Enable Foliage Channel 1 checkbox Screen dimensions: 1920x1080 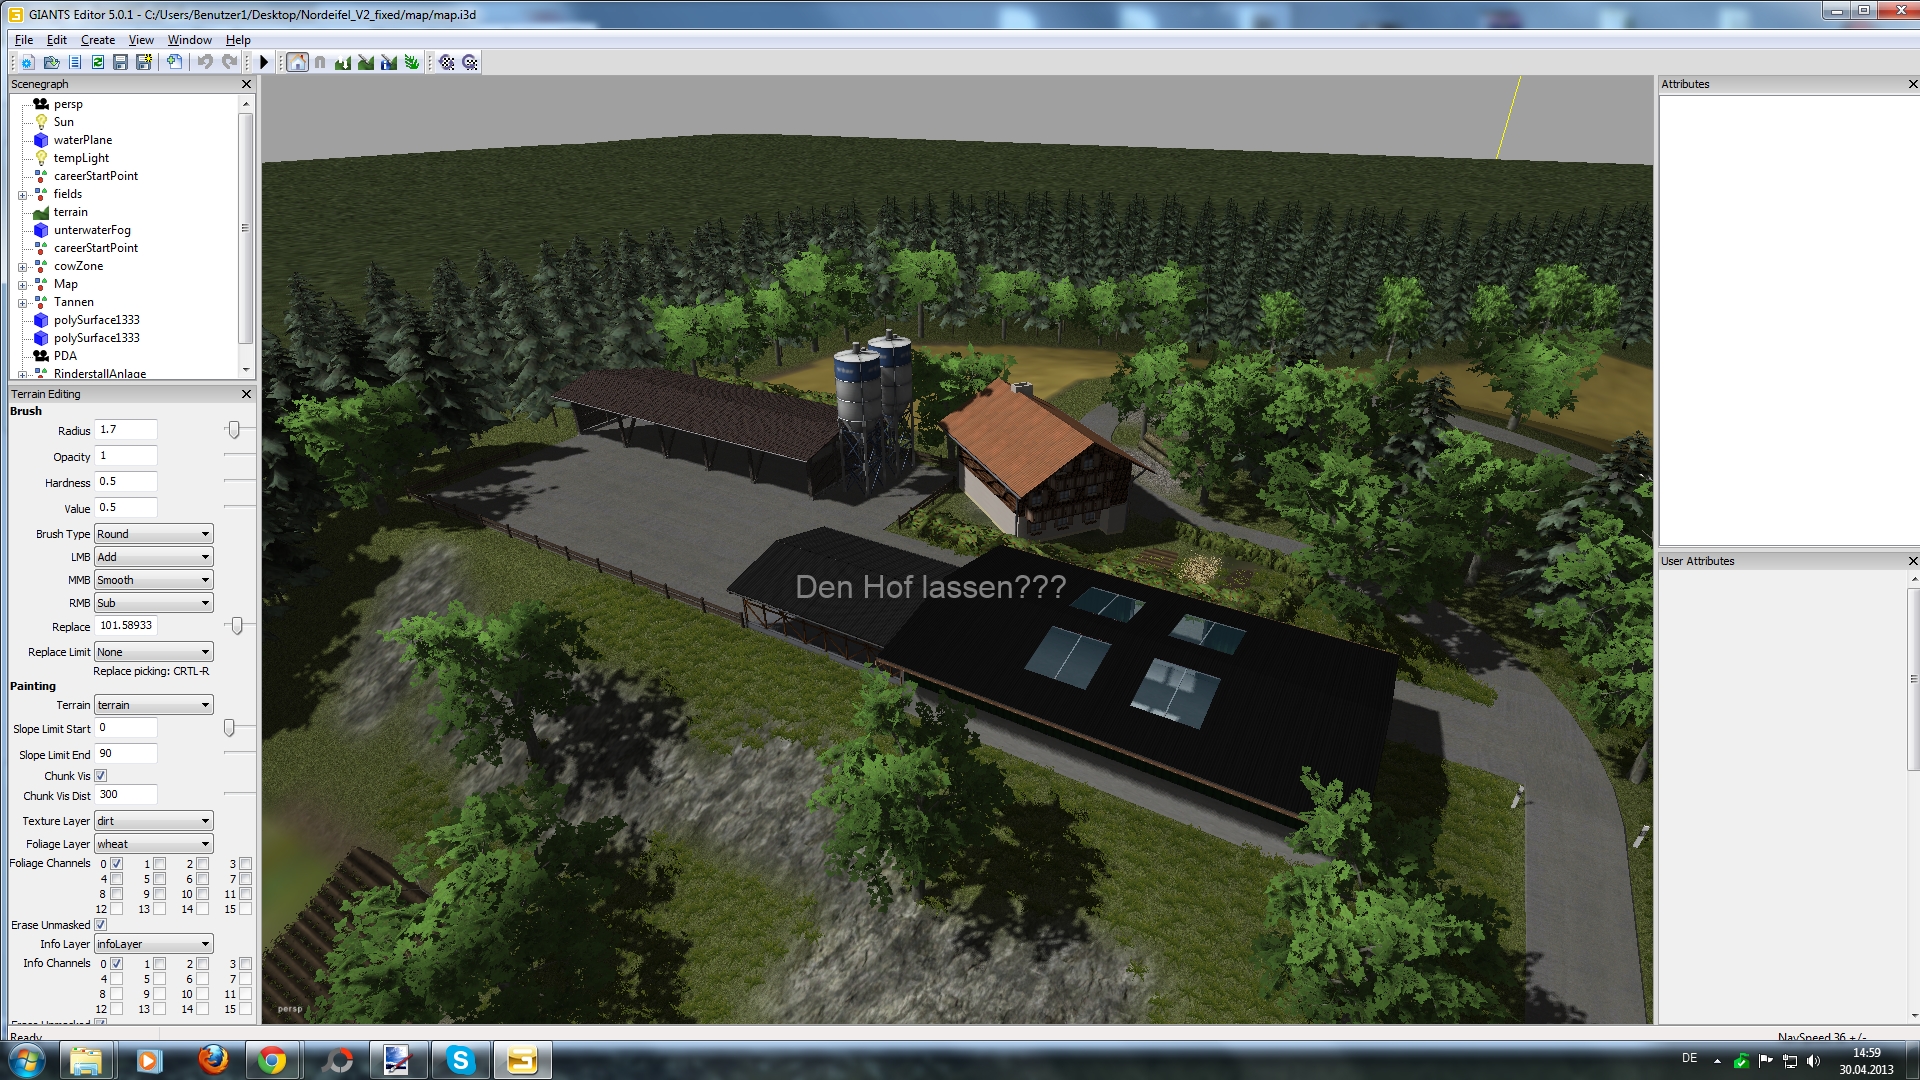pyautogui.click(x=159, y=864)
